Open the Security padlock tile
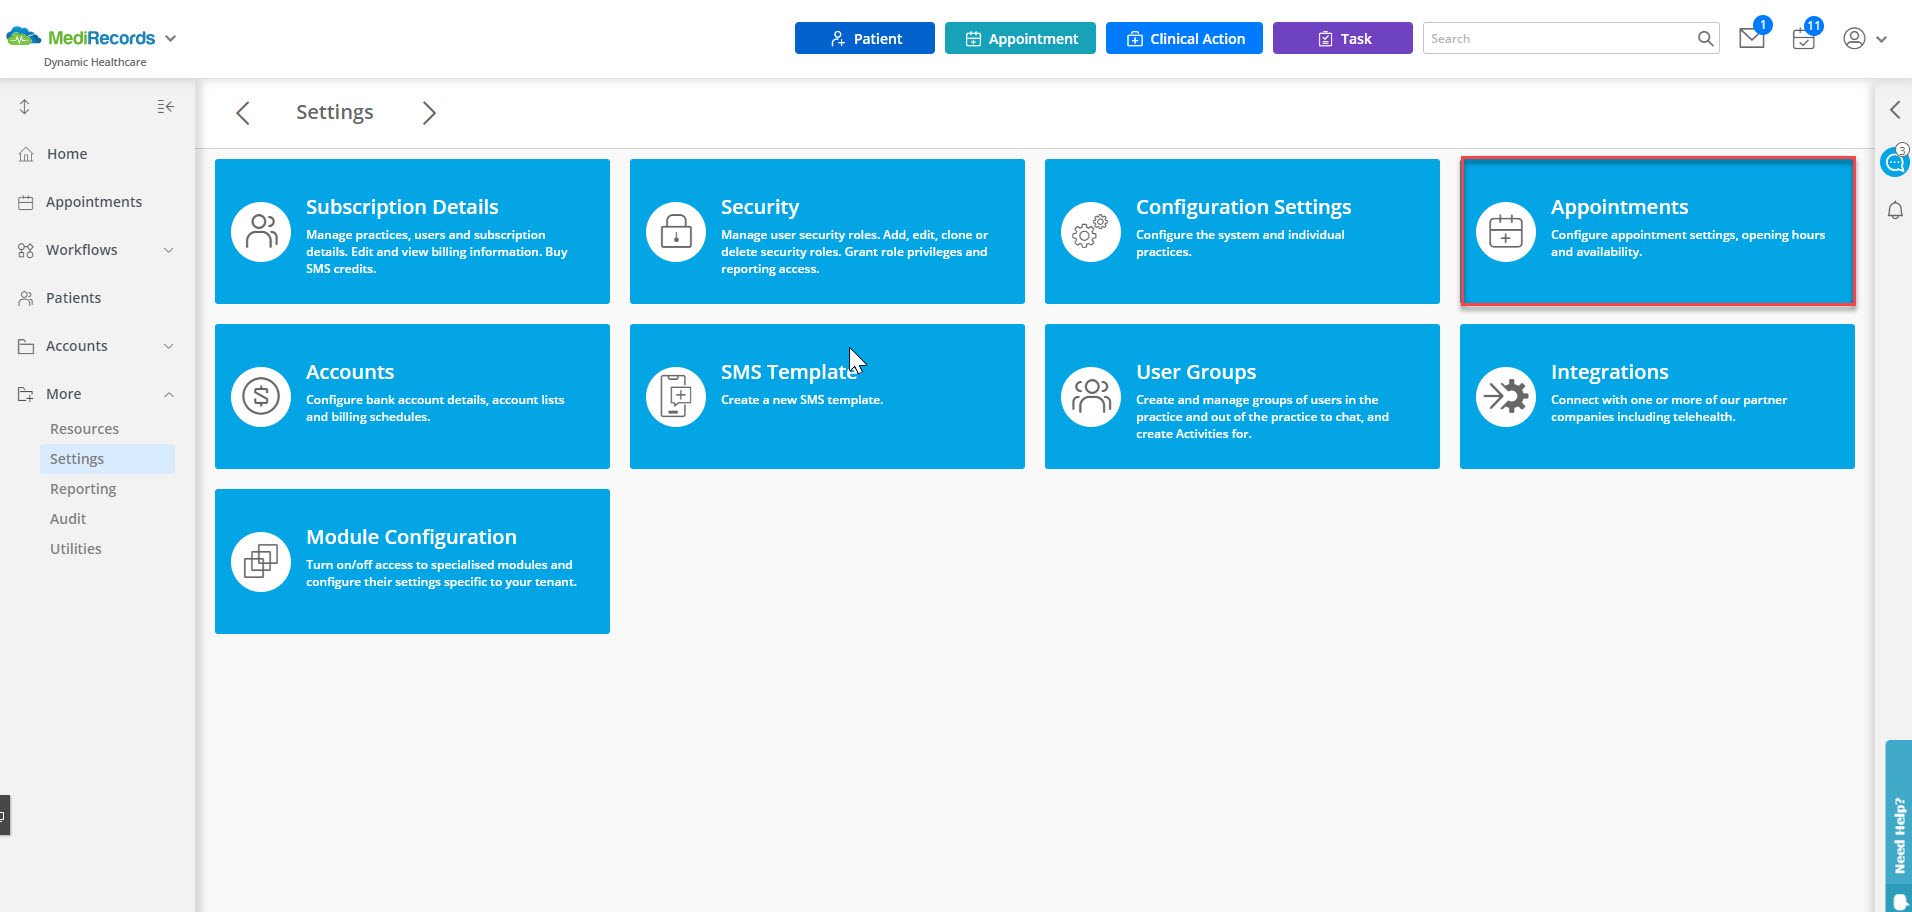Viewport: 1912px width, 912px height. coord(675,231)
